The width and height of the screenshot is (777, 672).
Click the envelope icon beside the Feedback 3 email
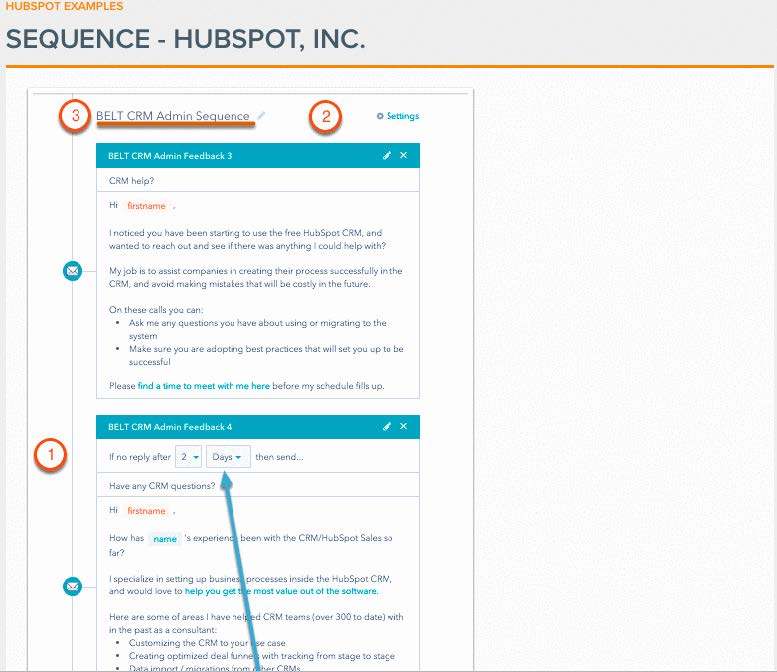coord(72,271)
